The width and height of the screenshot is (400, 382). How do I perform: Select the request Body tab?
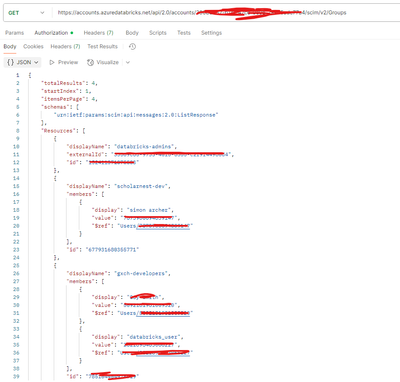pos(132,33)
